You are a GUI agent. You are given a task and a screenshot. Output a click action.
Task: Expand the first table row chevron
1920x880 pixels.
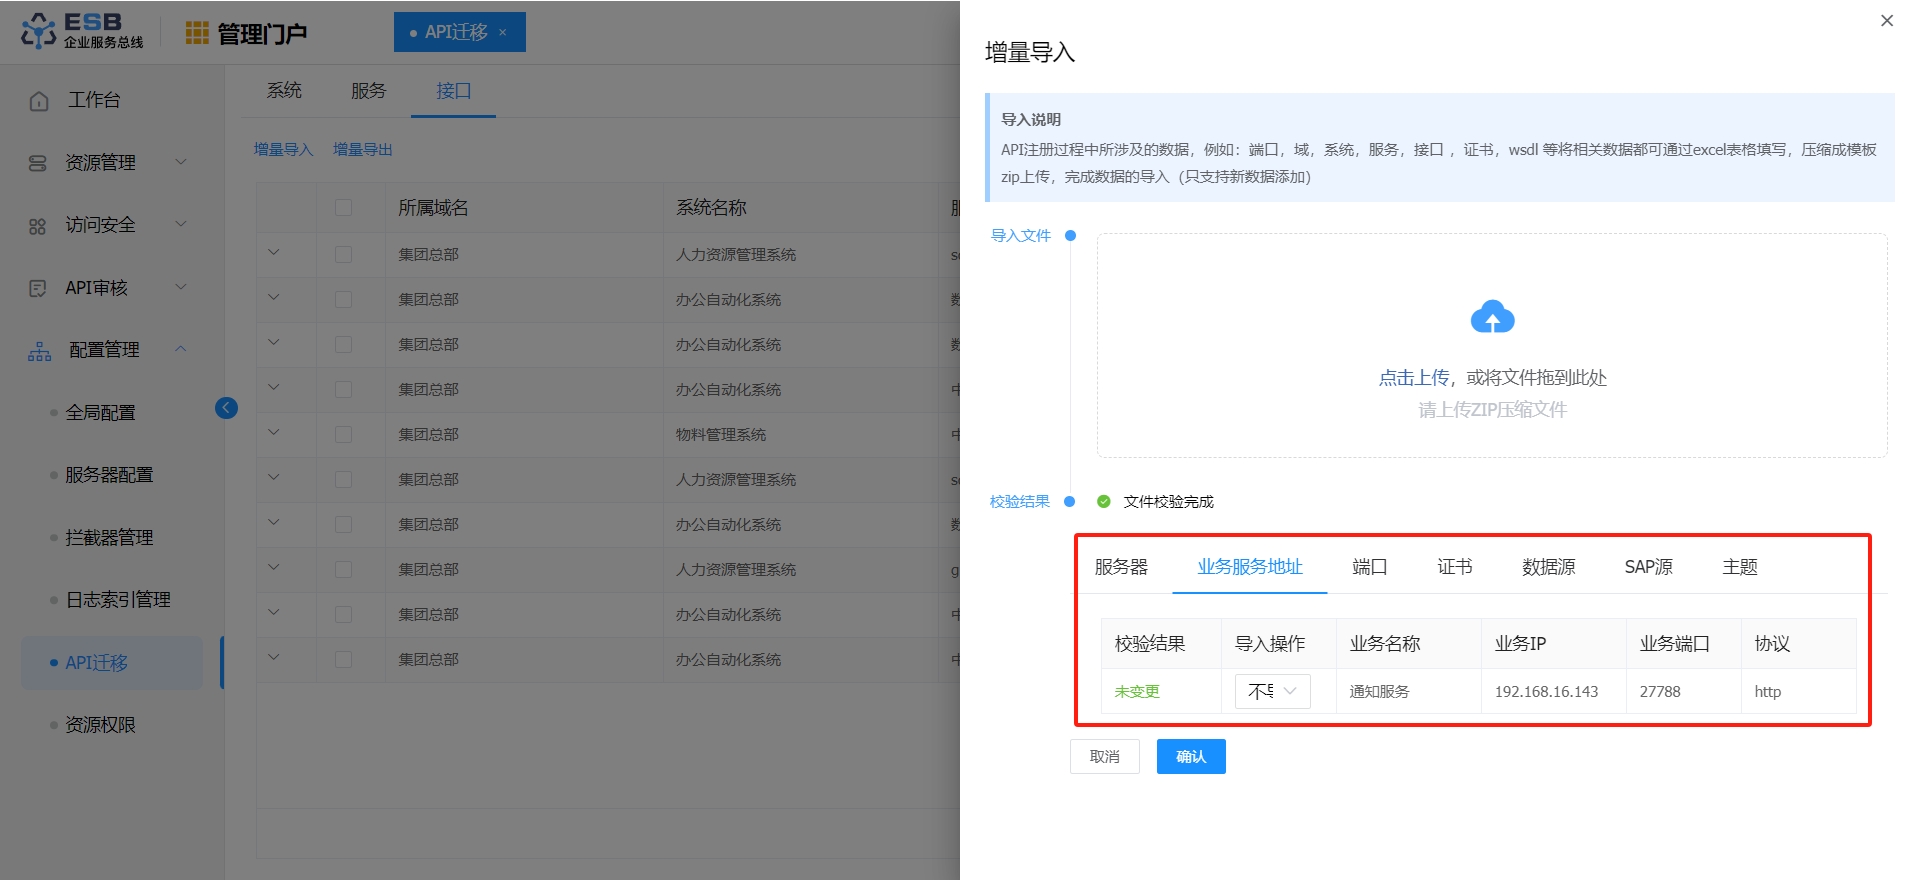pos(274,253)
